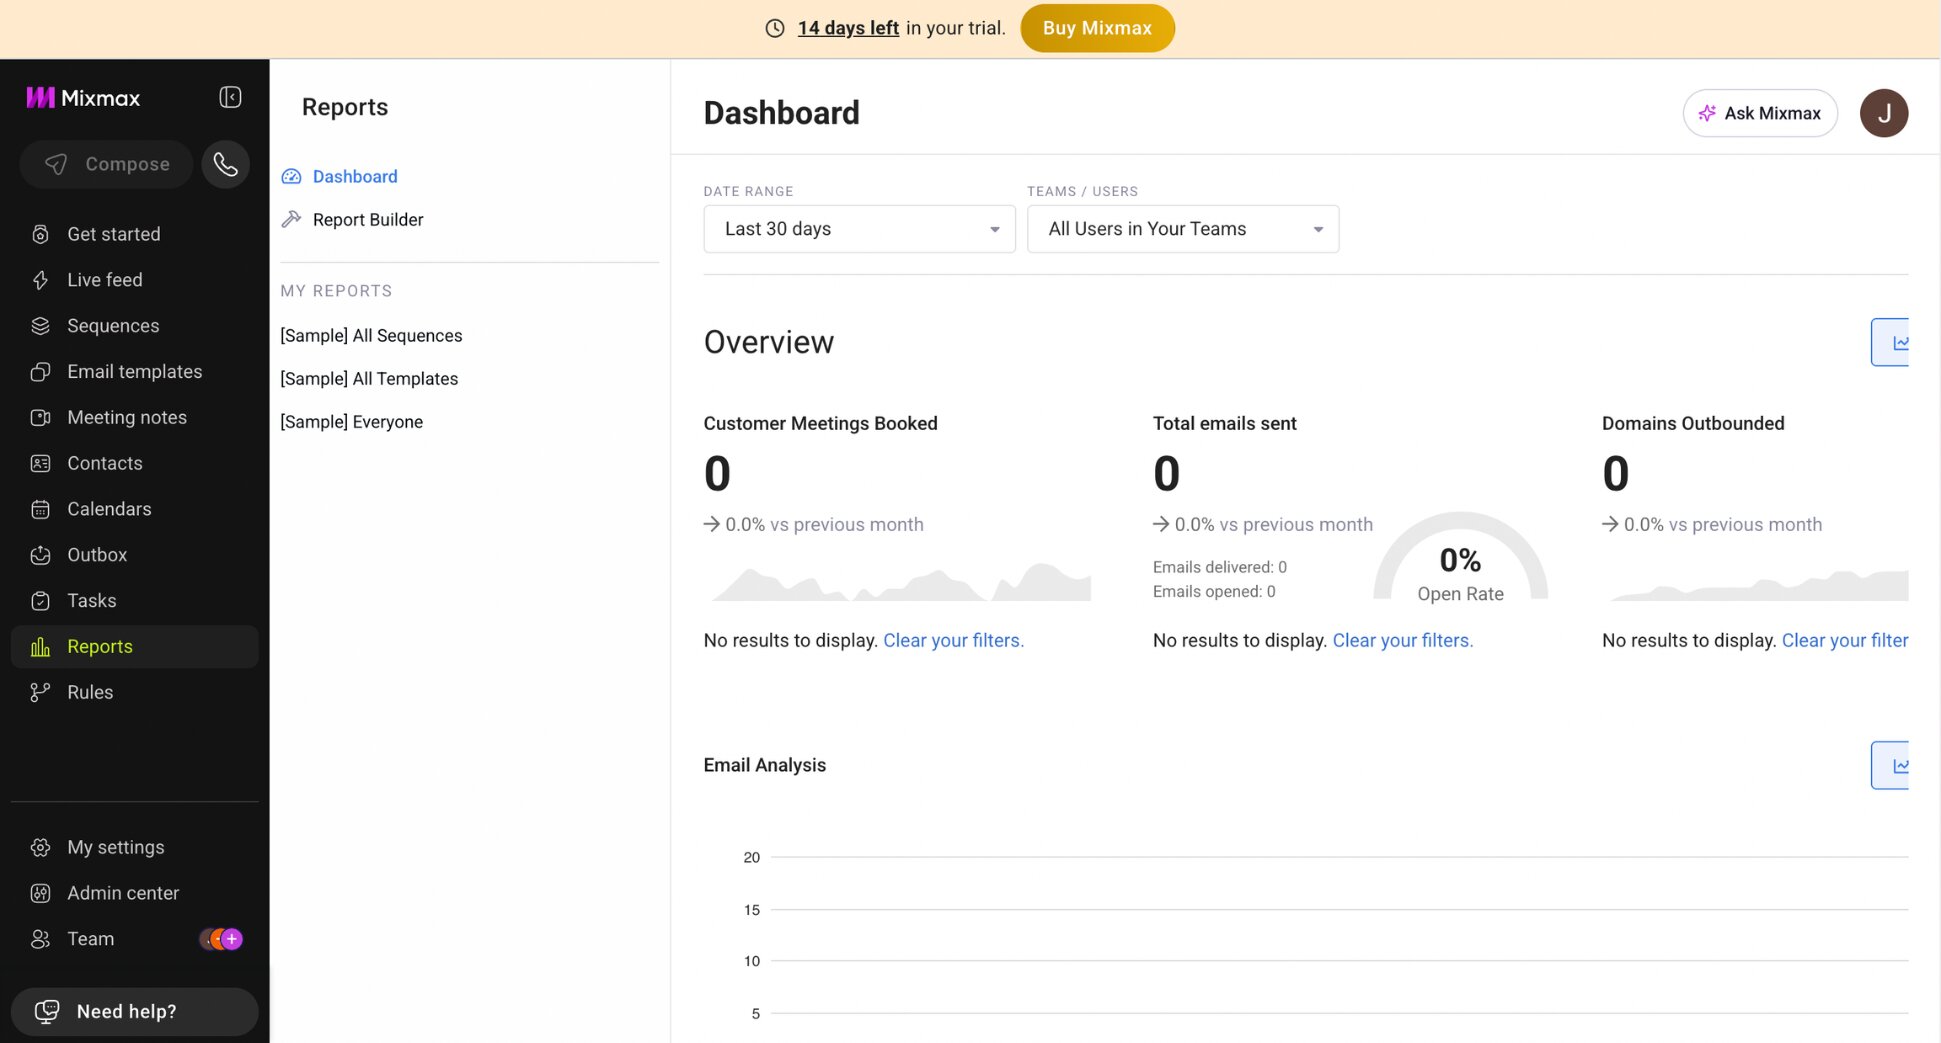1941x1043 pixels.
Task: Click the Tasks icon in sidebar
Action: click(x=40, y=601)
